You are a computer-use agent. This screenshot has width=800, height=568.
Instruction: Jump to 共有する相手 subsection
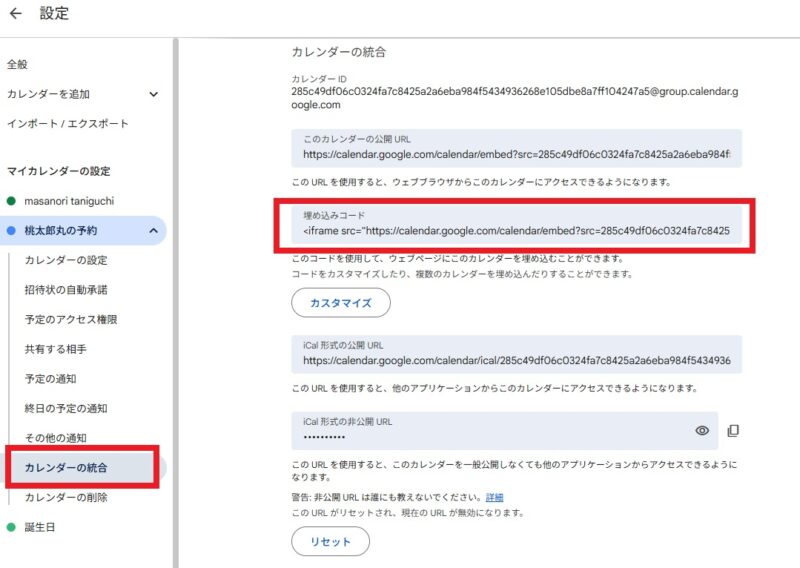56,350
